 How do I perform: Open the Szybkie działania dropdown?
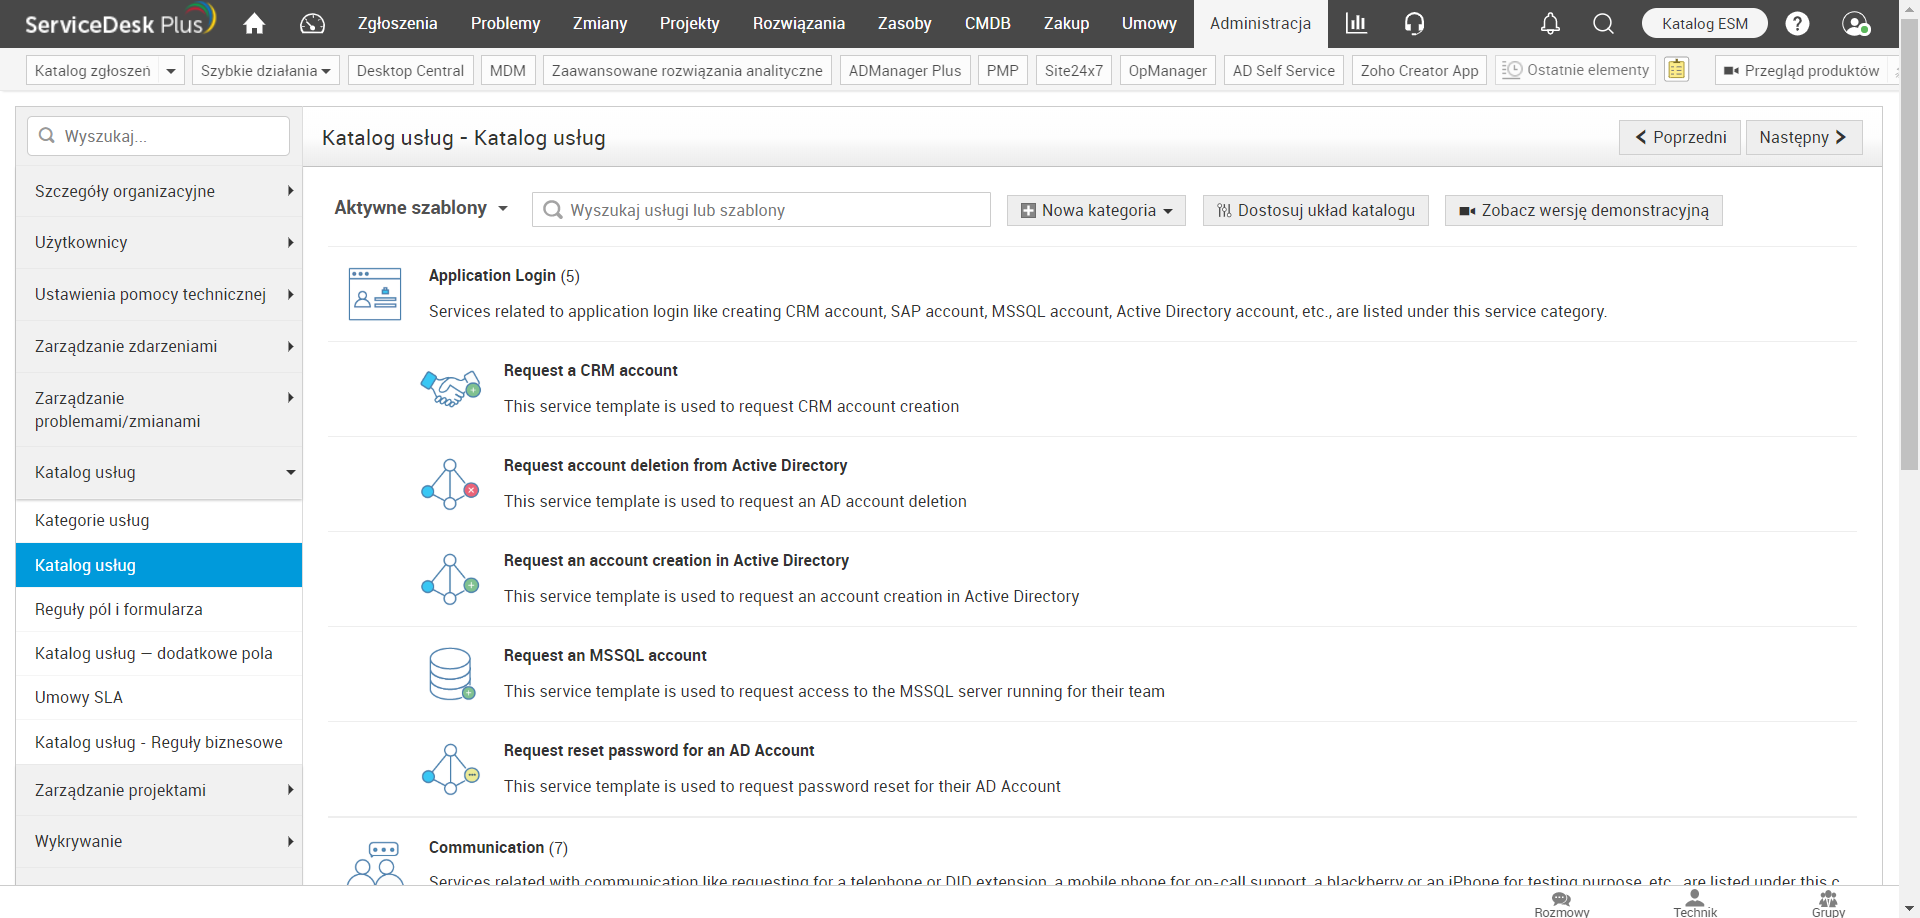[x=266, y=70]
